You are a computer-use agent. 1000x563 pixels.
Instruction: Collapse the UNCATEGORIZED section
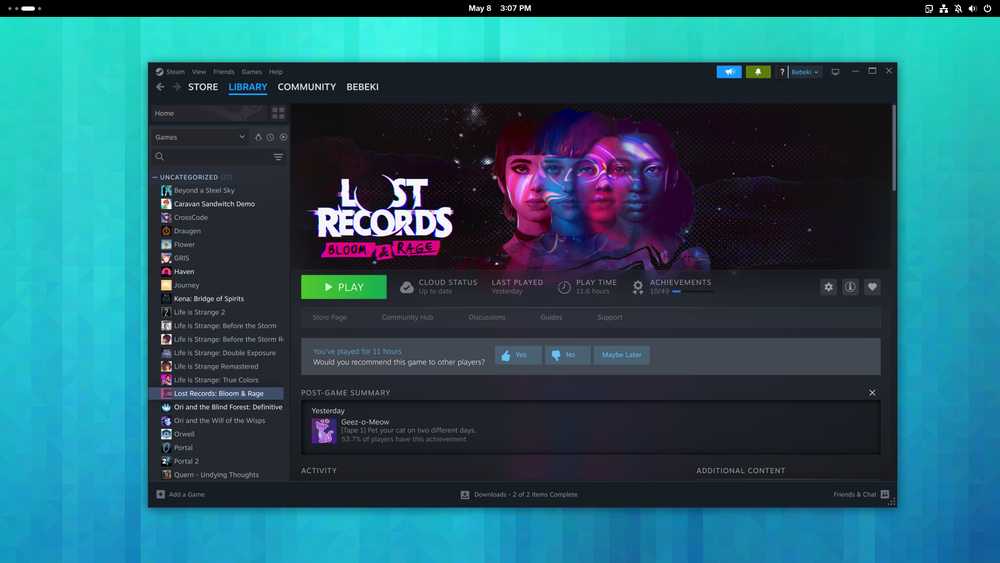pos(155,177)
